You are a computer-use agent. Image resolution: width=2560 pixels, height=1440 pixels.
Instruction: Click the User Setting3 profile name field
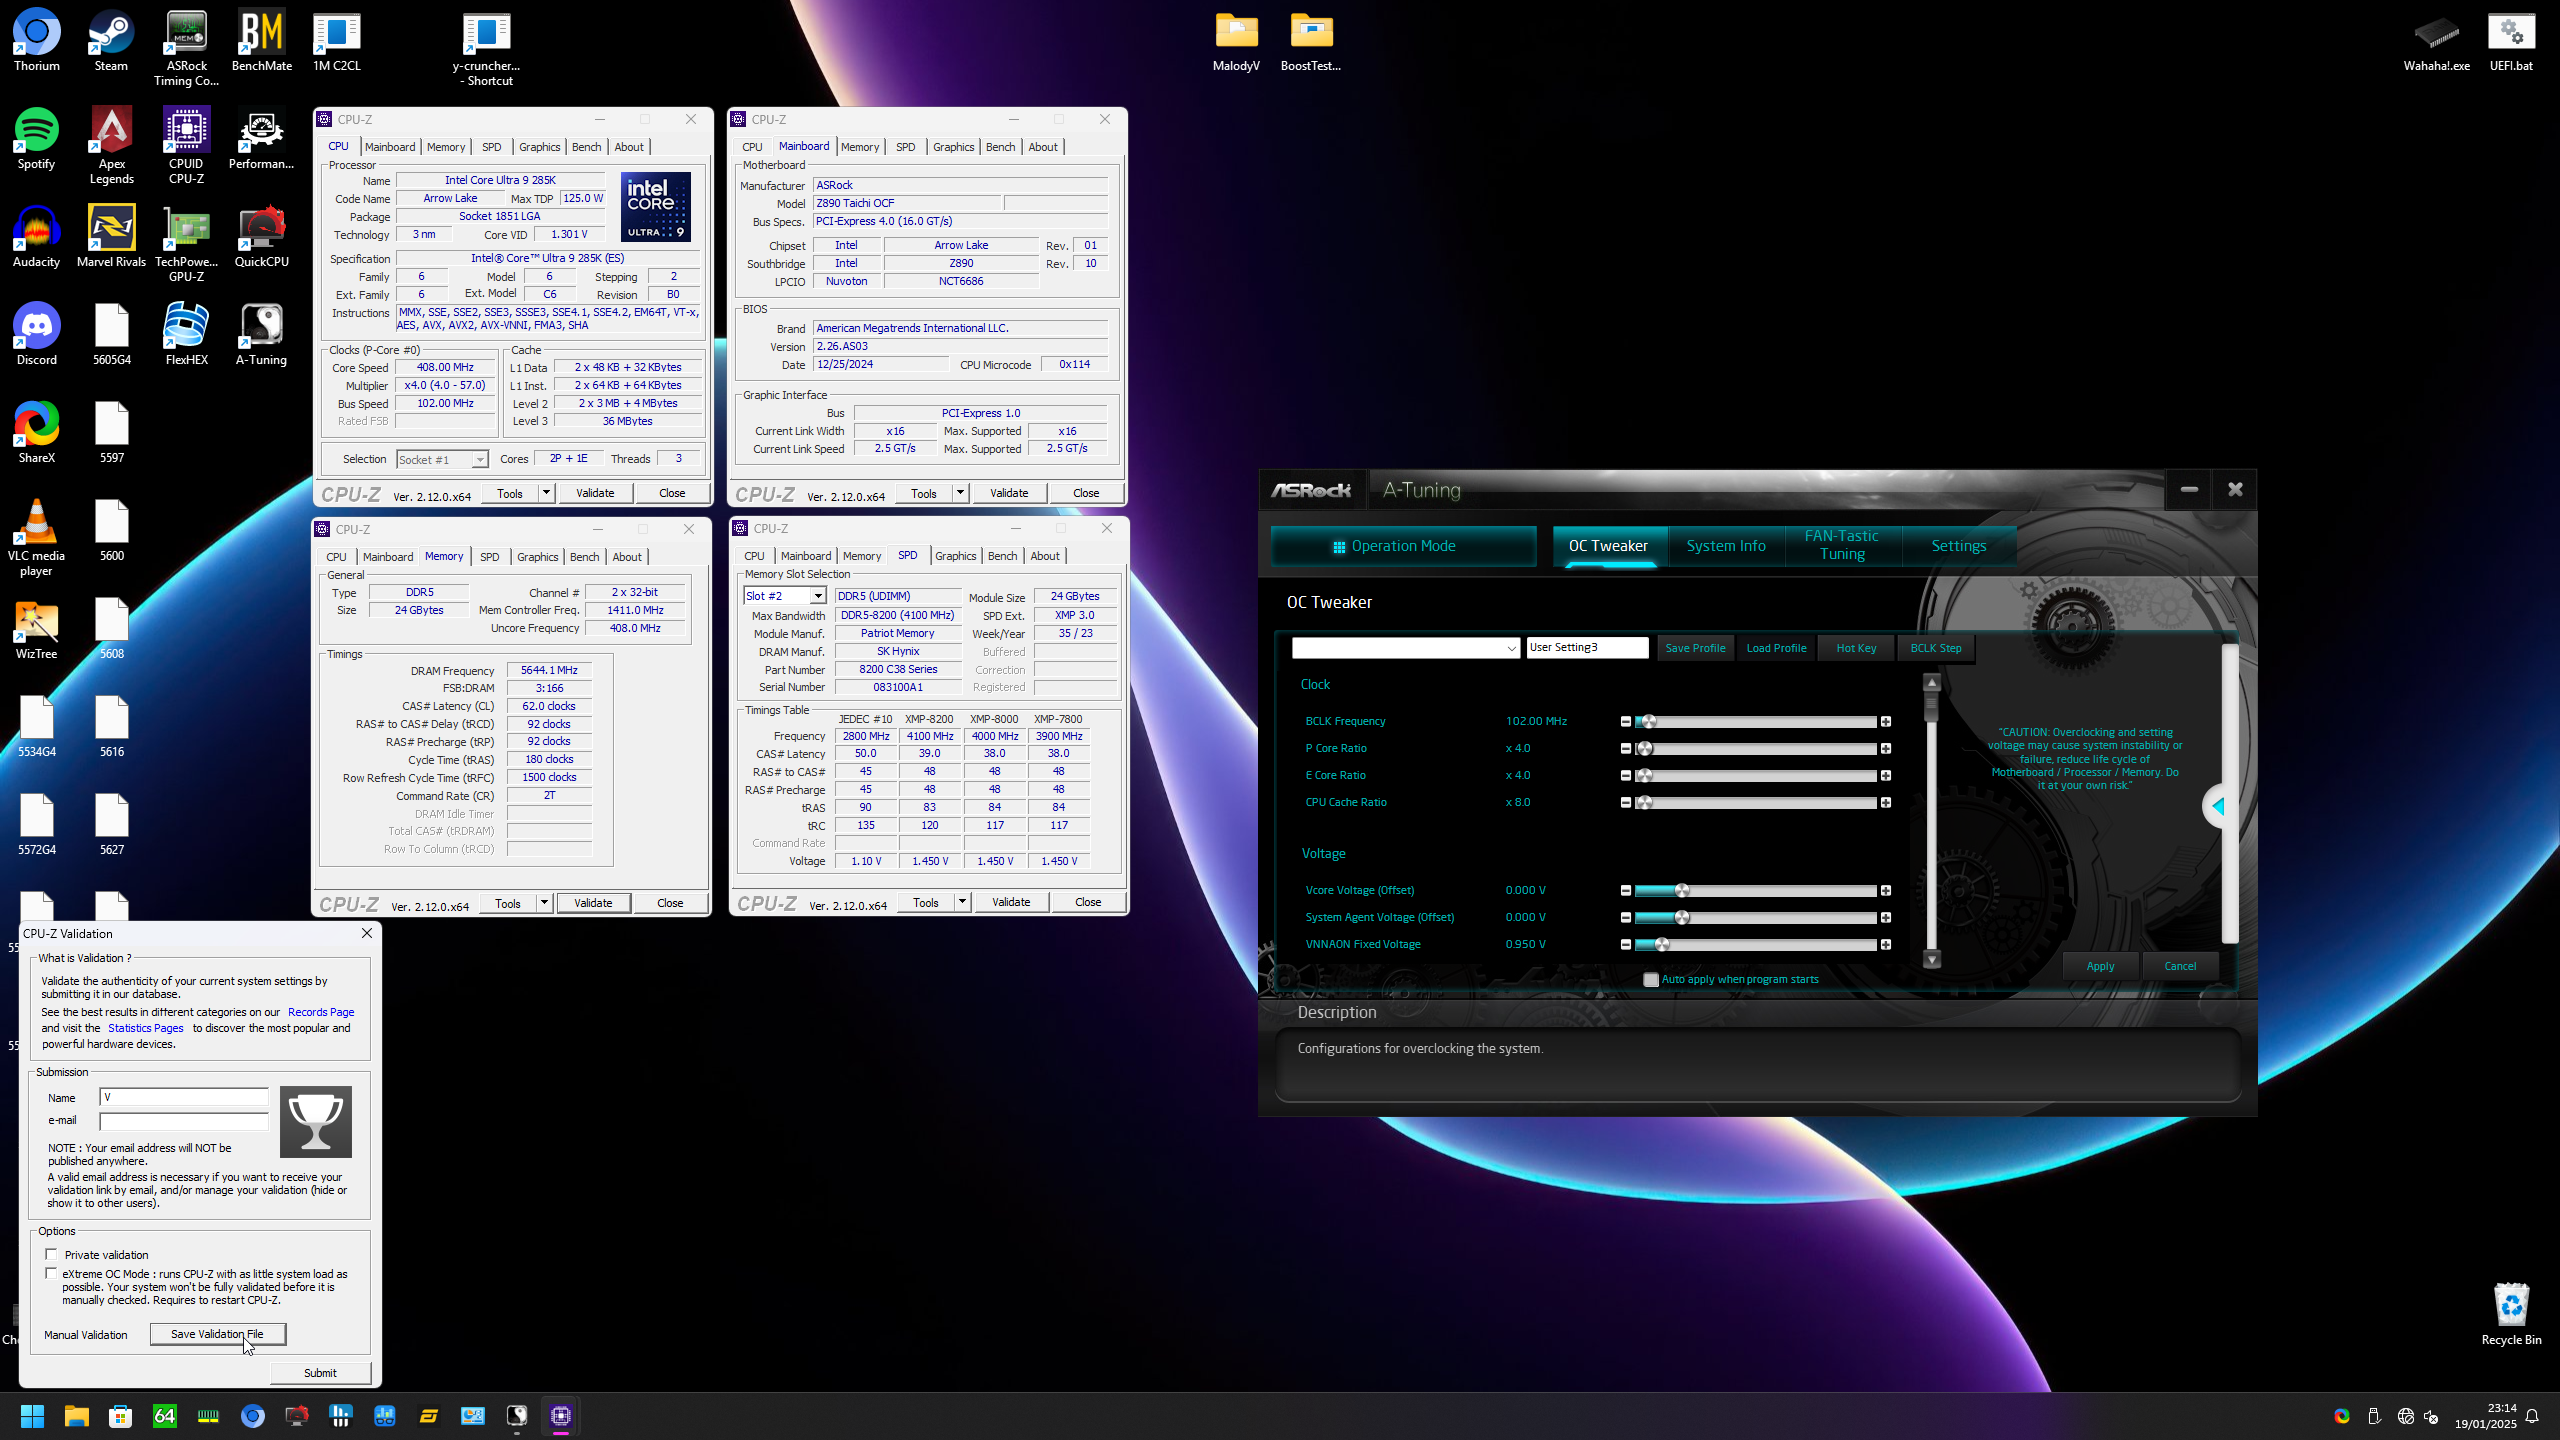point(1587,648)
